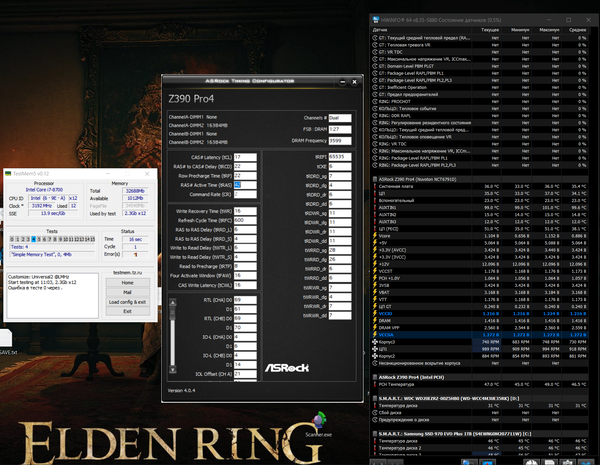
Task: Click the SAVE.txt desktop file
Action: click(x=7, y=343)
